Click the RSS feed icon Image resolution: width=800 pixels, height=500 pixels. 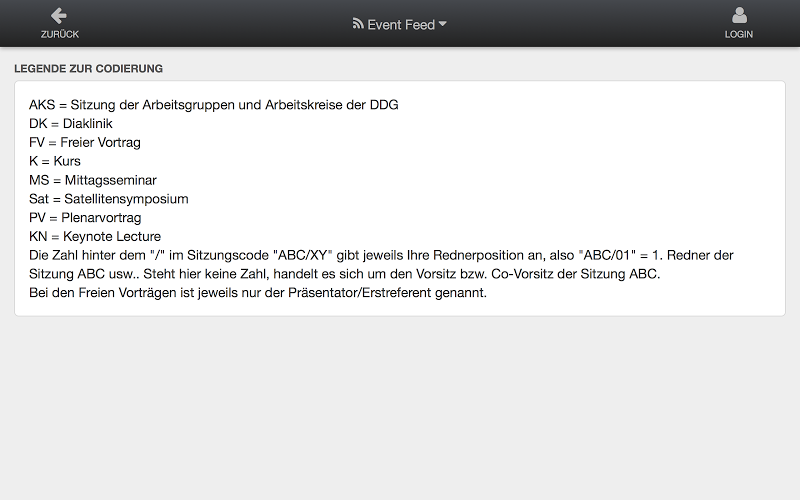pos(358,23)
